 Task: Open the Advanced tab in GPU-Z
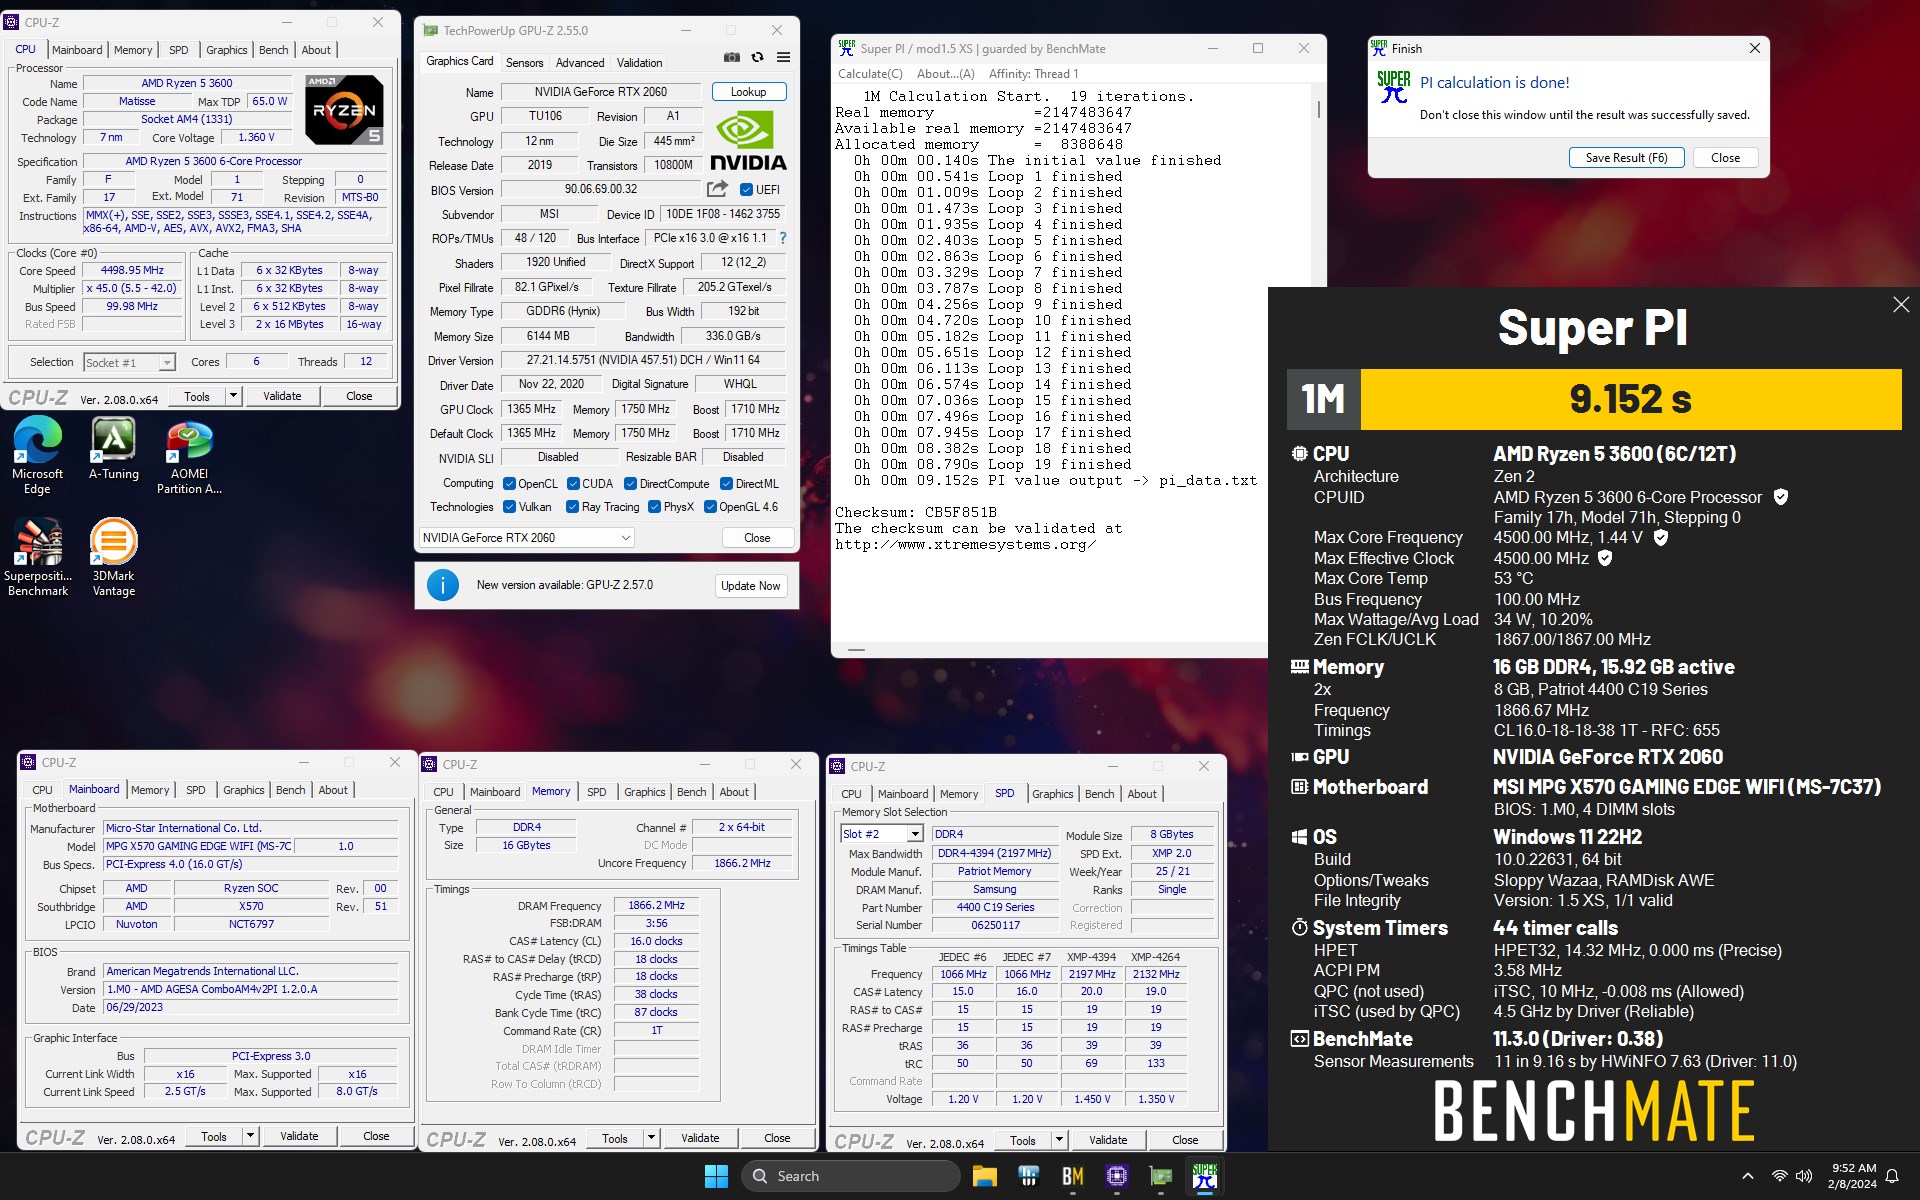point(580,62)
